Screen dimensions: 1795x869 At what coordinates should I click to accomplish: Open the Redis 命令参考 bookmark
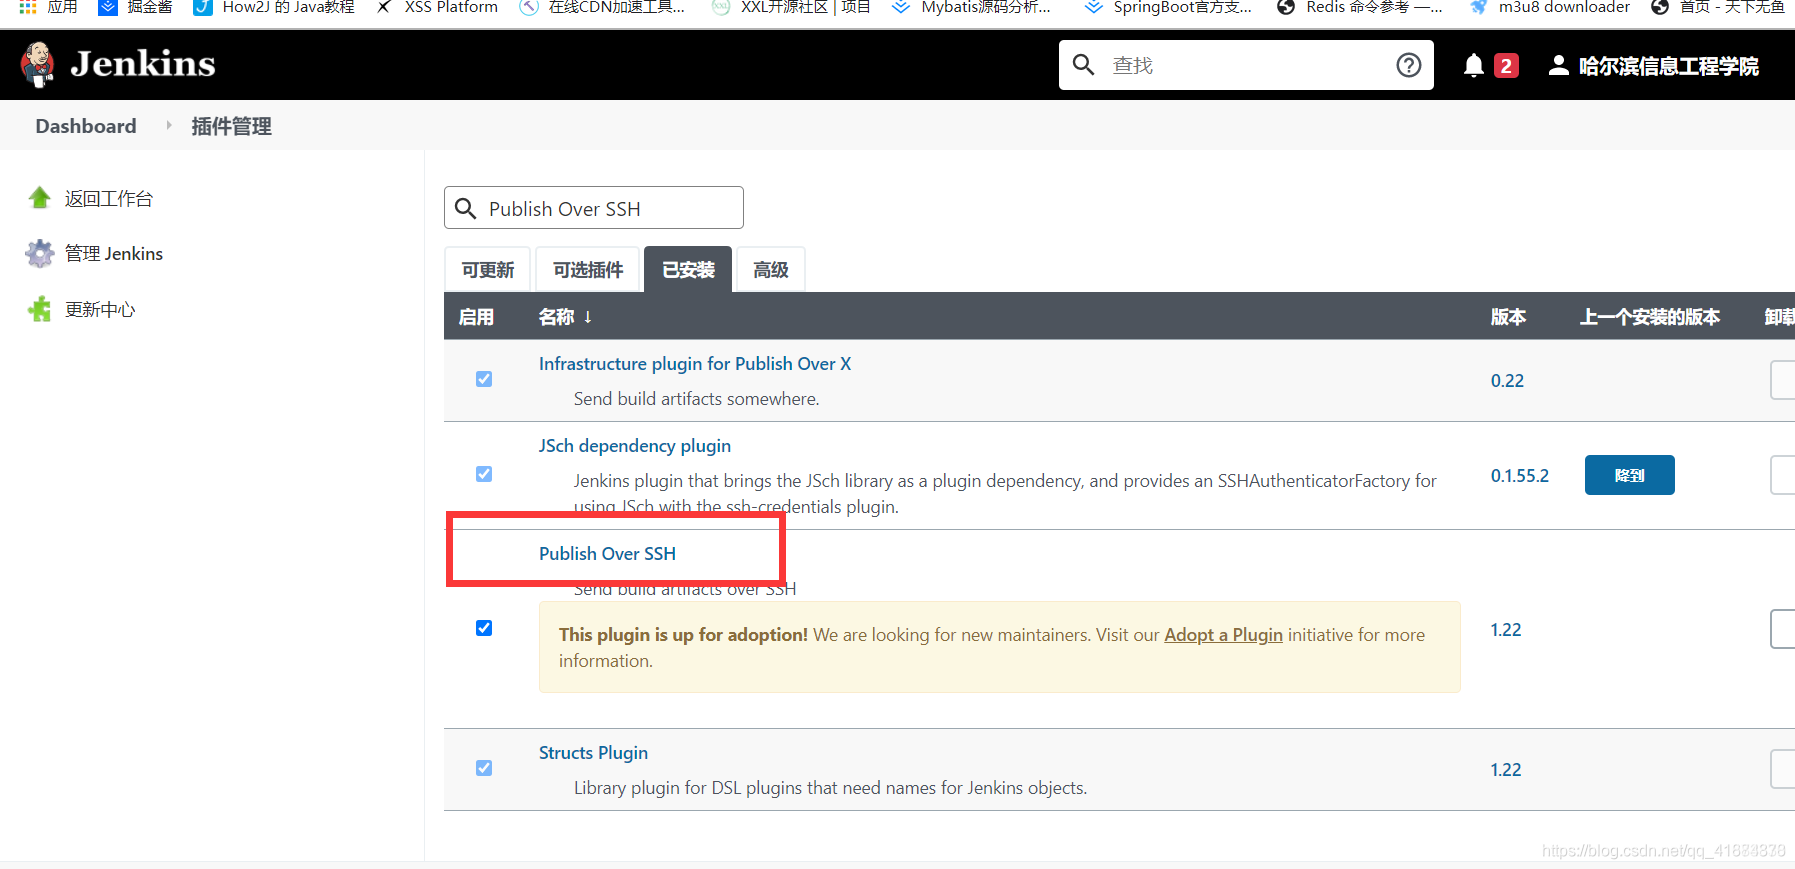[1360, 7]
